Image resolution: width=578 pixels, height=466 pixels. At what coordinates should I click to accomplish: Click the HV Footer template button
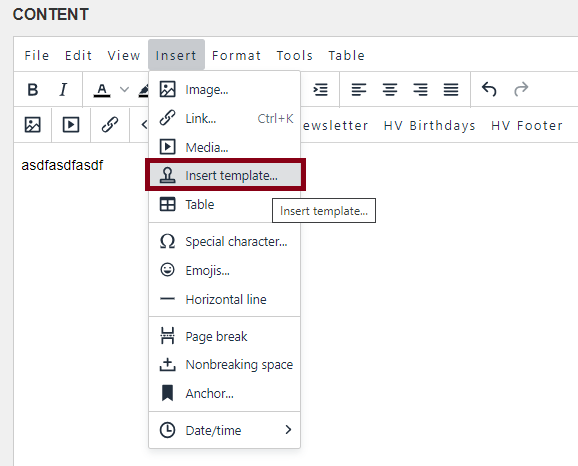pyautogui.click(x=527, y=125)
